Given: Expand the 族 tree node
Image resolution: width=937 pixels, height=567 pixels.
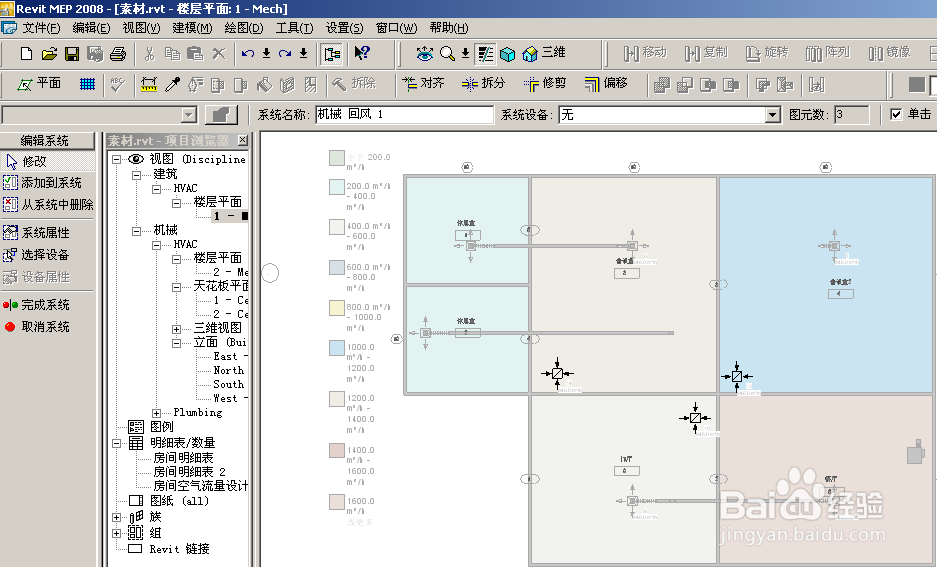Looking at the screenshot, I should tap(117, 517).
